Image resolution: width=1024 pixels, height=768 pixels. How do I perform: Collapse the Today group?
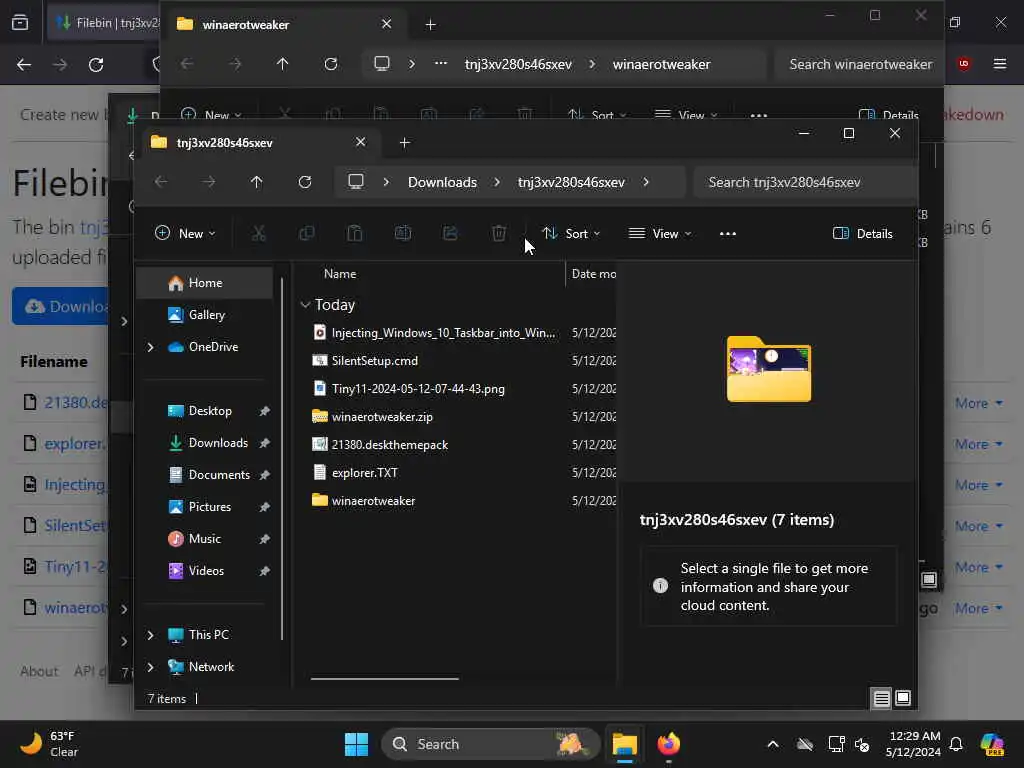(x=305, y=305)
